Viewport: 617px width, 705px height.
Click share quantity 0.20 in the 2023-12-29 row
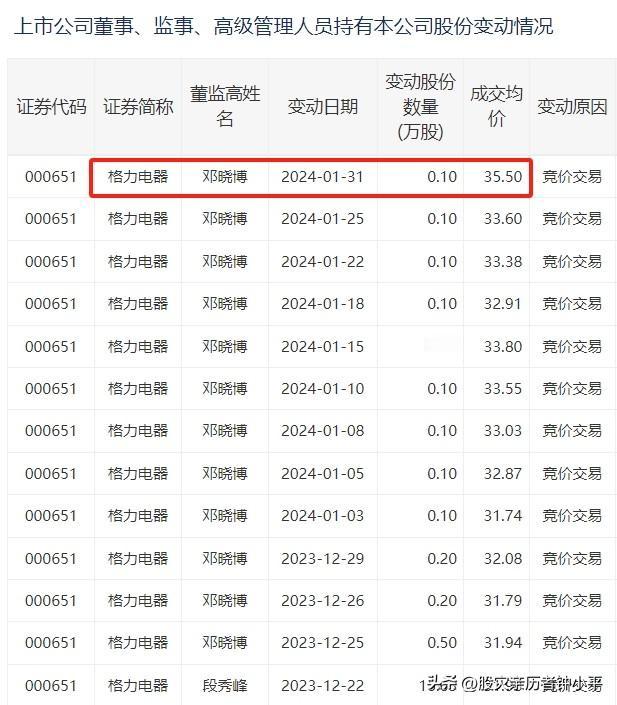point(442,558)
